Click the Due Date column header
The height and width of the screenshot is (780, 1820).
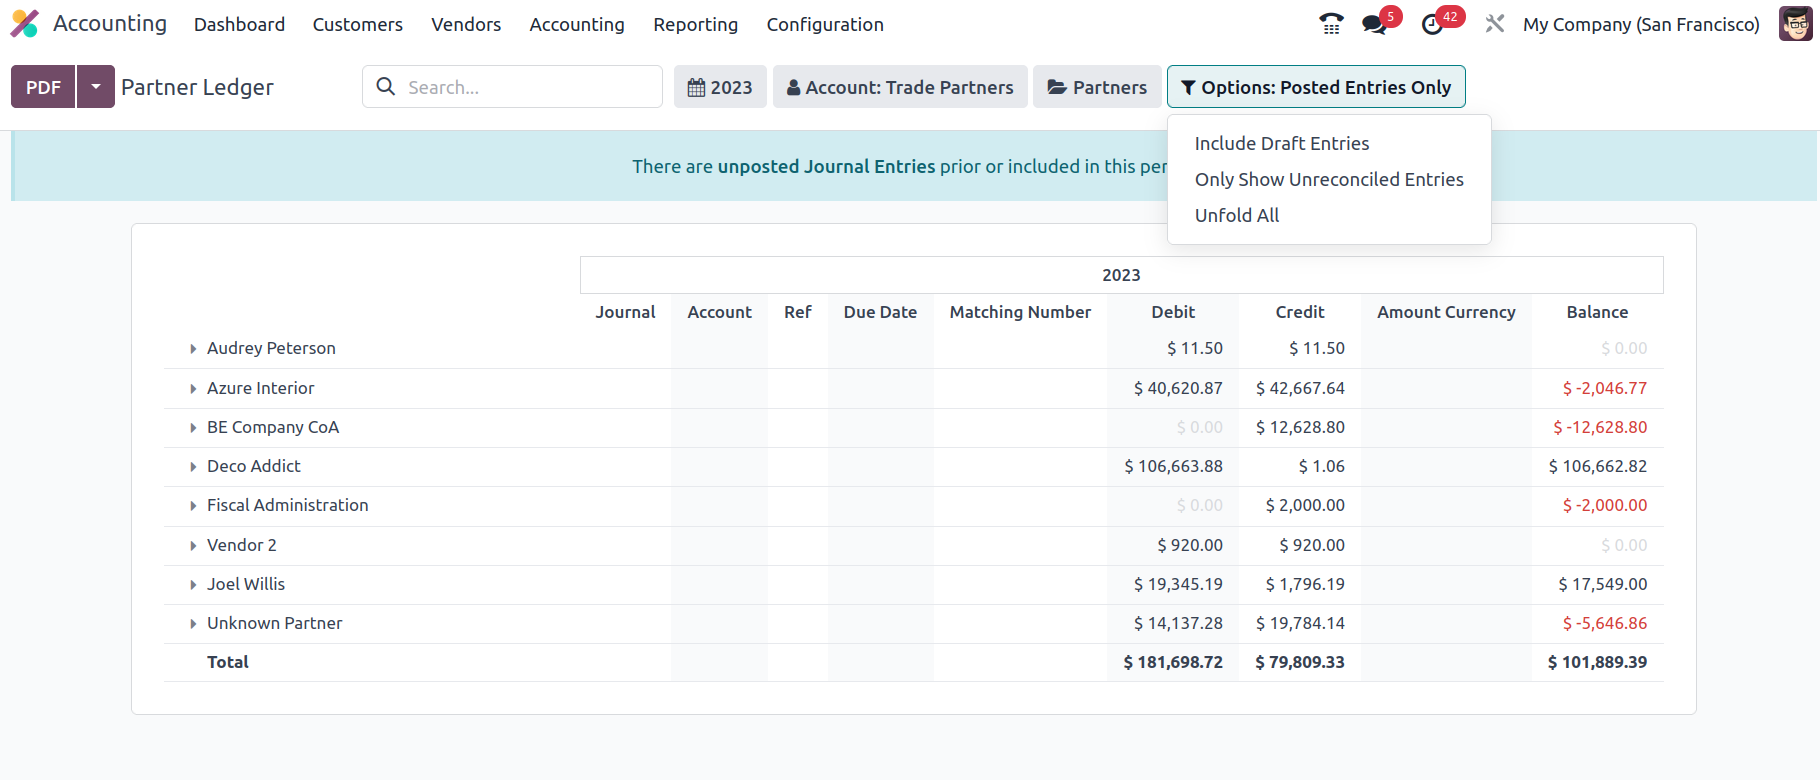[880, 312]
